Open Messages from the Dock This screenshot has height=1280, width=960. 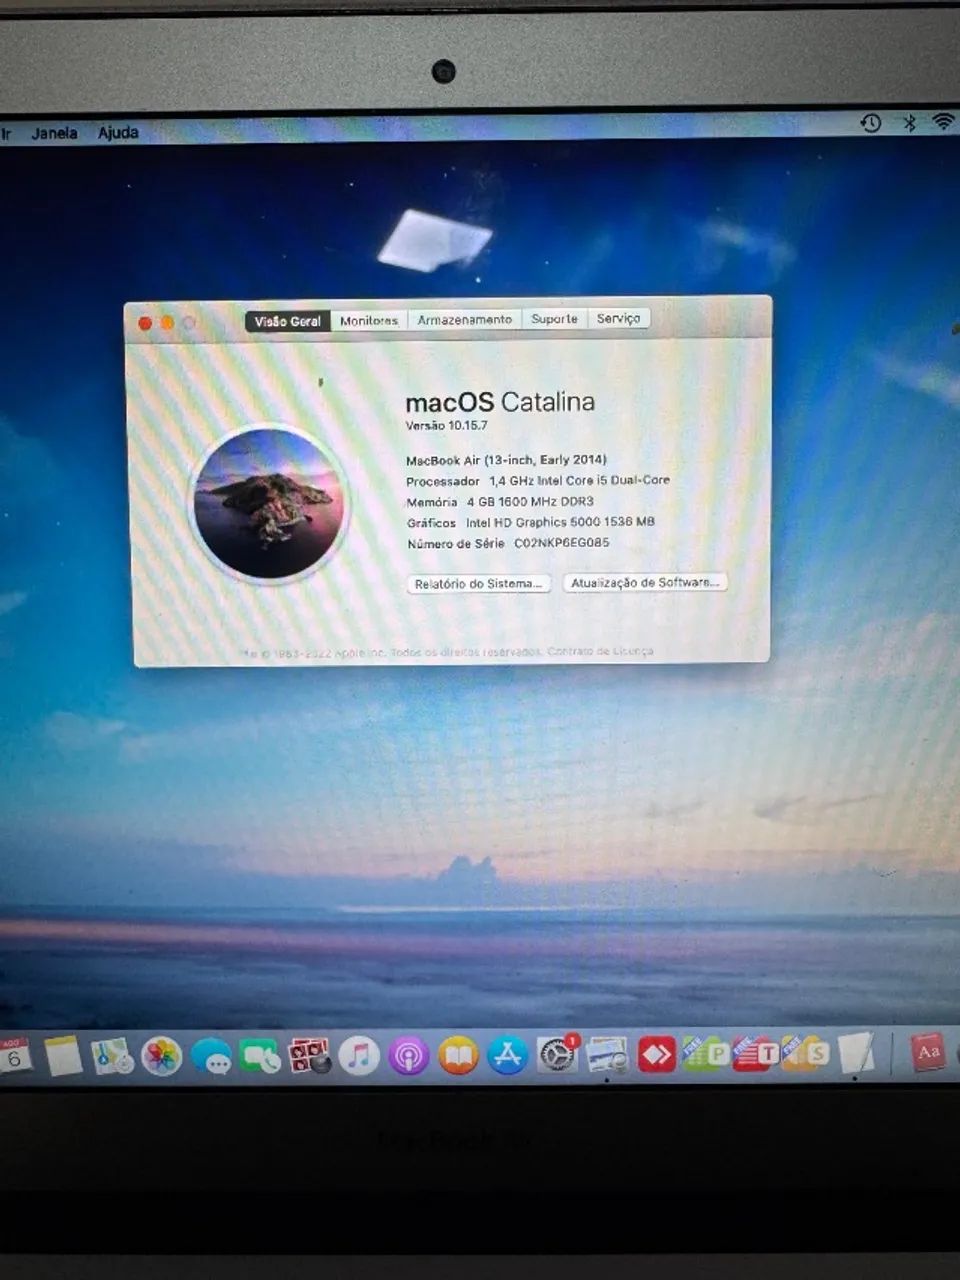(x=211, y=1056)
